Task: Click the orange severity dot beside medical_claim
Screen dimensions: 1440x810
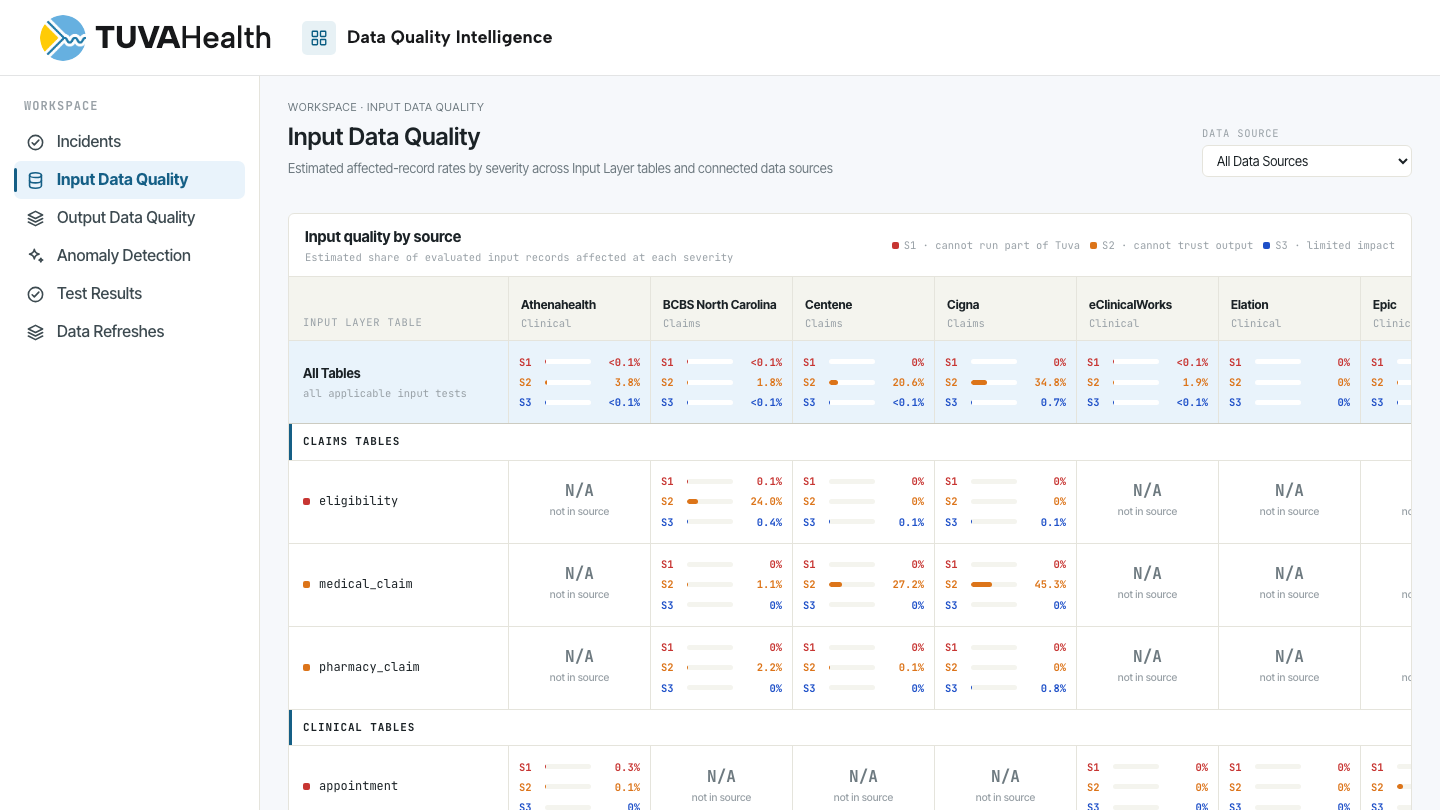Action: click(306, 584)
